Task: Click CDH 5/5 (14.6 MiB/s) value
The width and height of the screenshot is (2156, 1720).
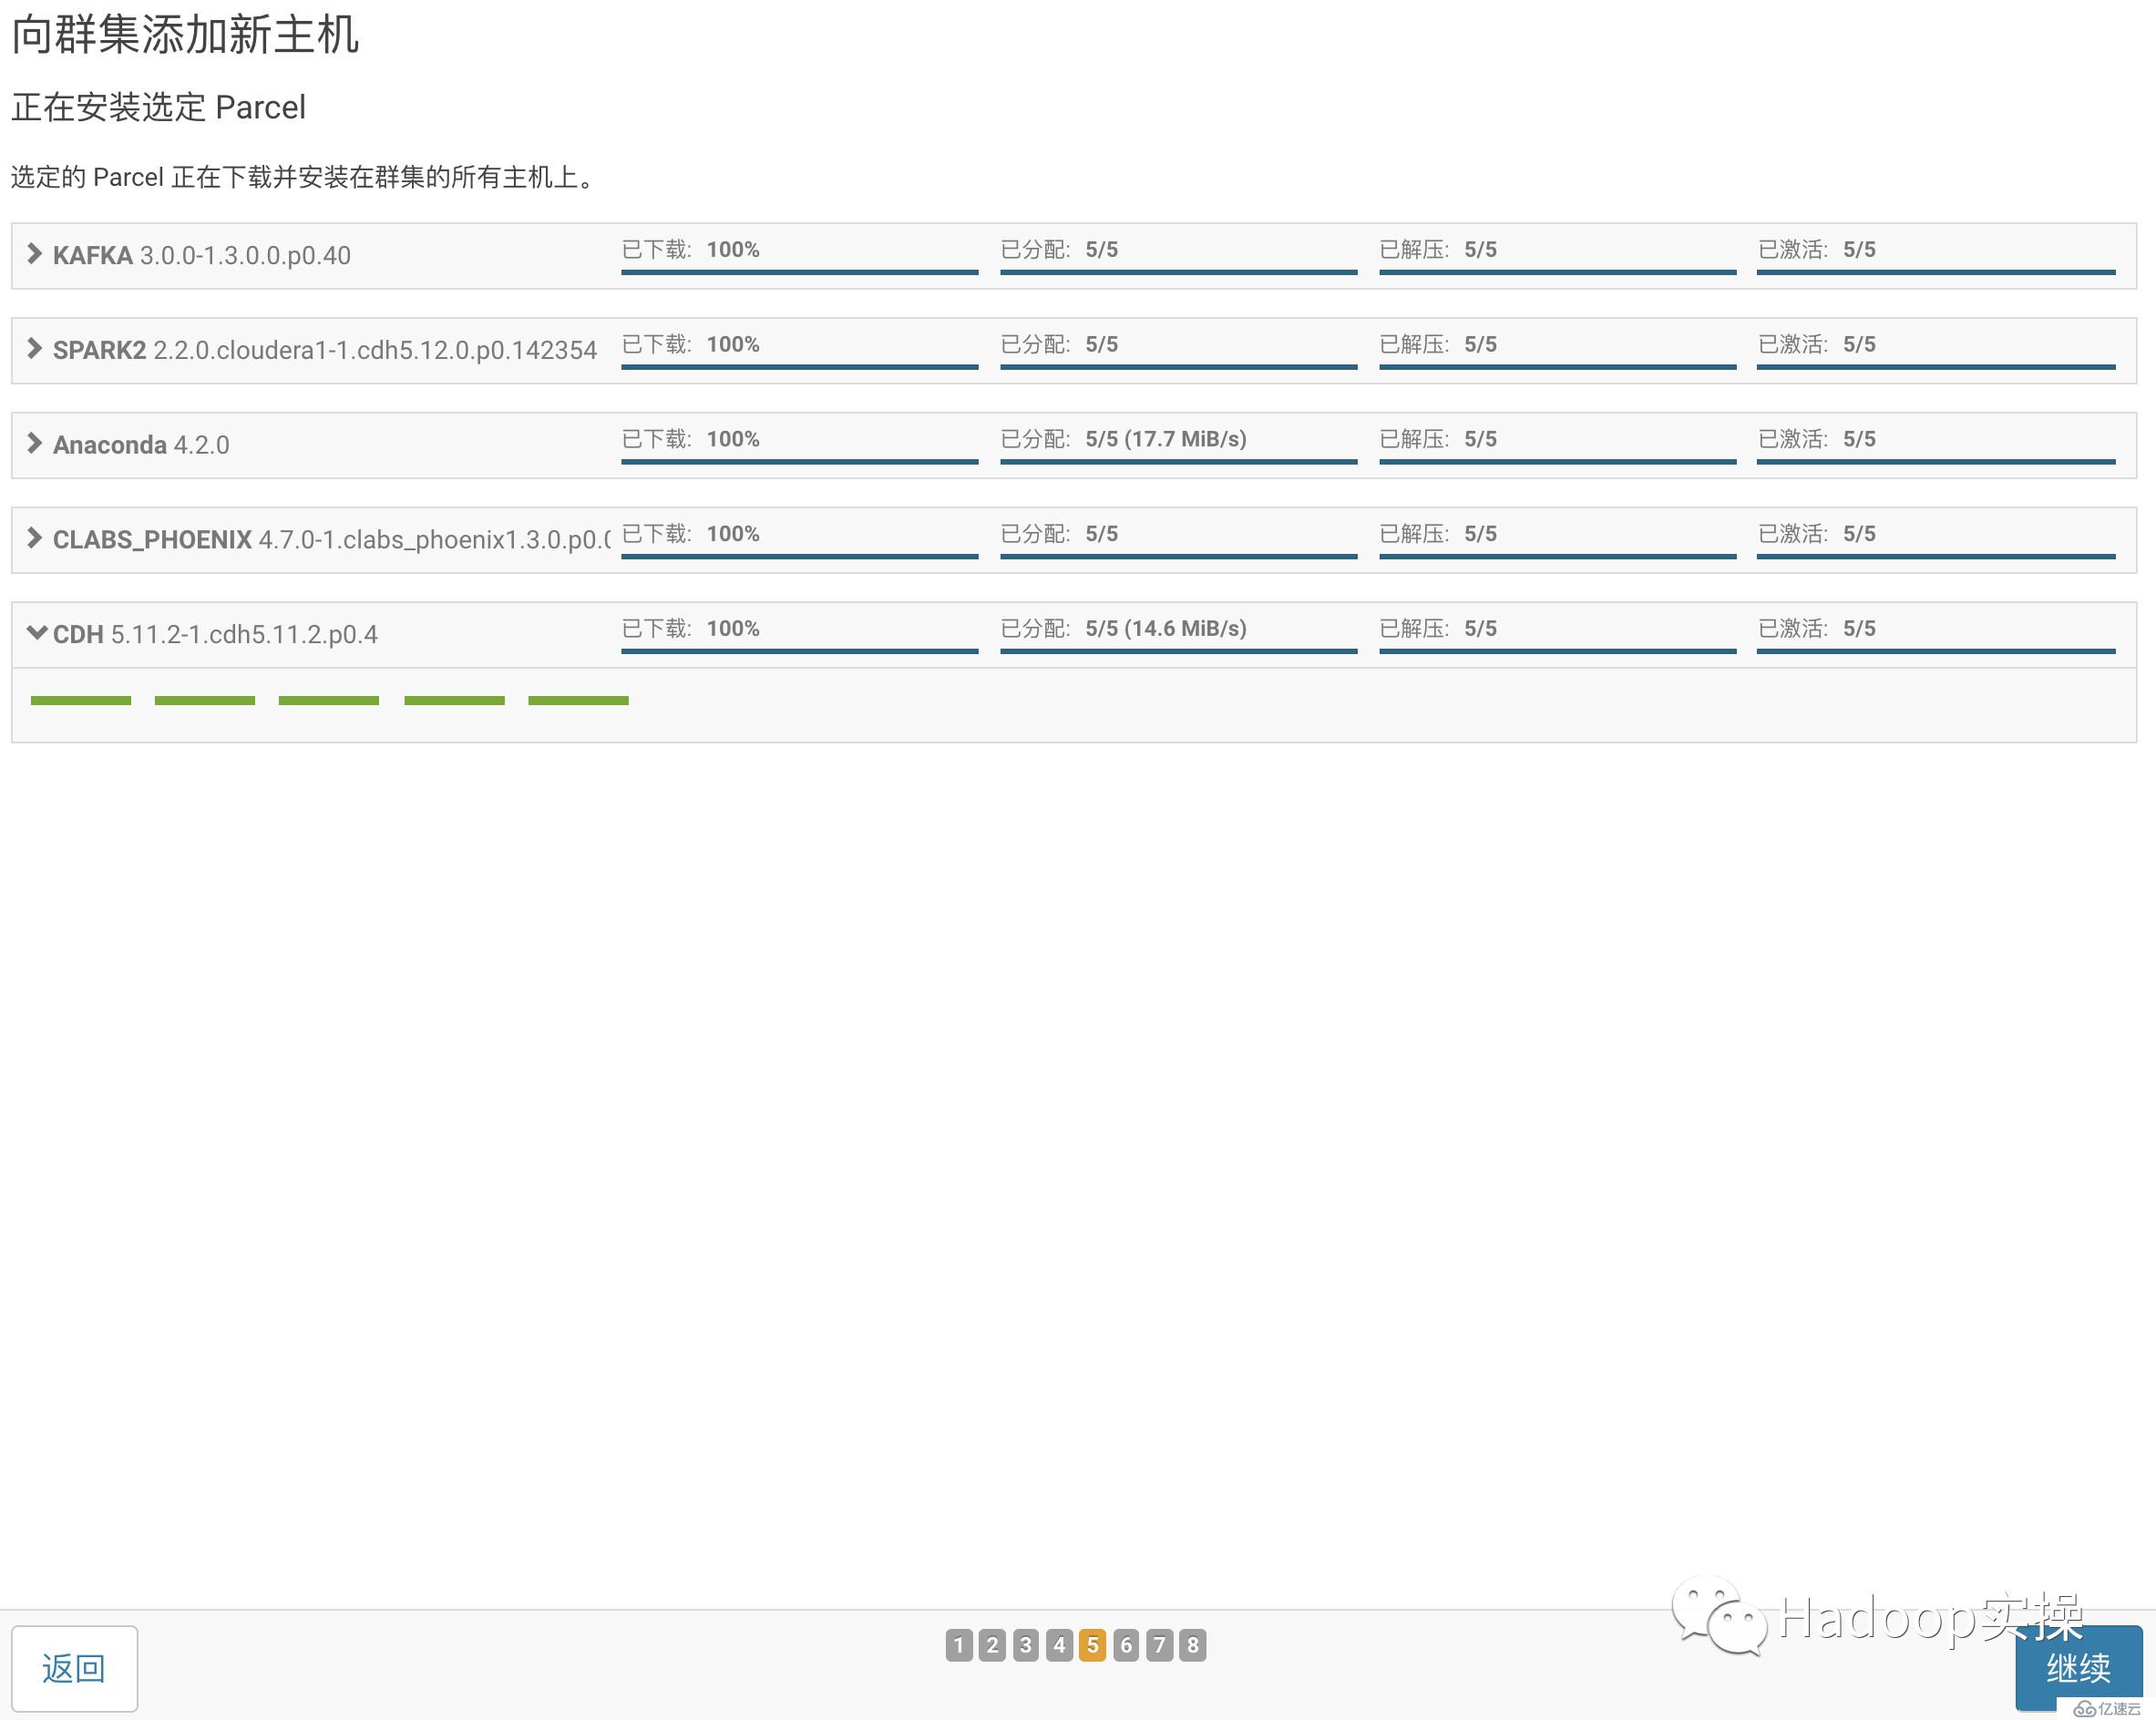Action: [1166, 628]
